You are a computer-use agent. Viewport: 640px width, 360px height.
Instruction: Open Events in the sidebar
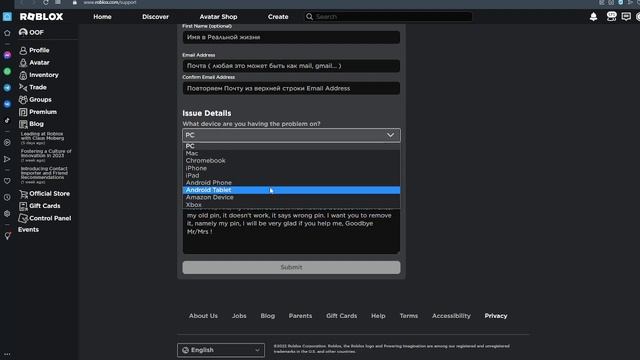tap(29, 230)
